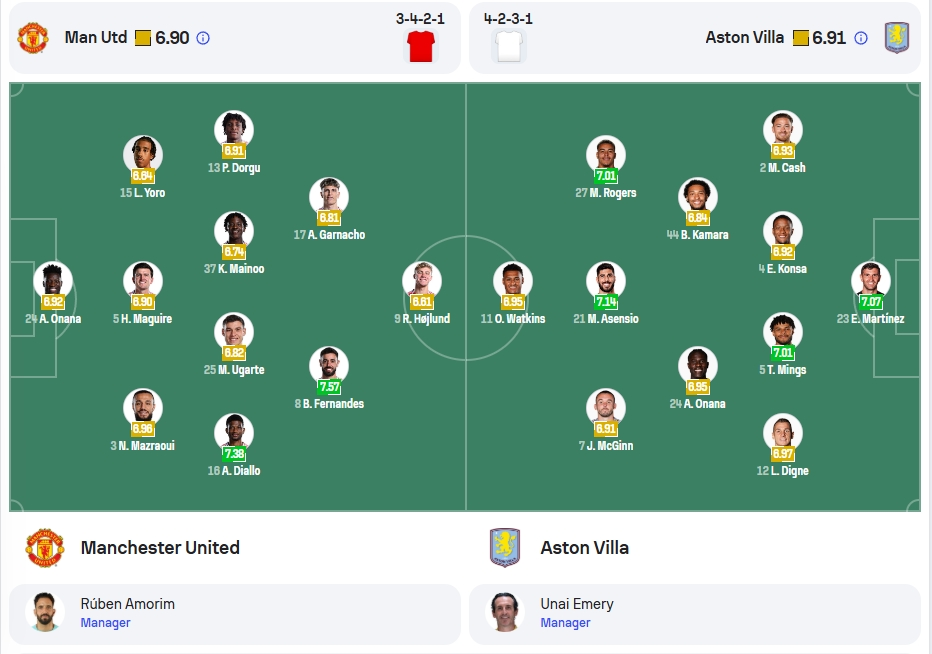Select E. Martínez goalkeeper photo

(x=871, y=279)
